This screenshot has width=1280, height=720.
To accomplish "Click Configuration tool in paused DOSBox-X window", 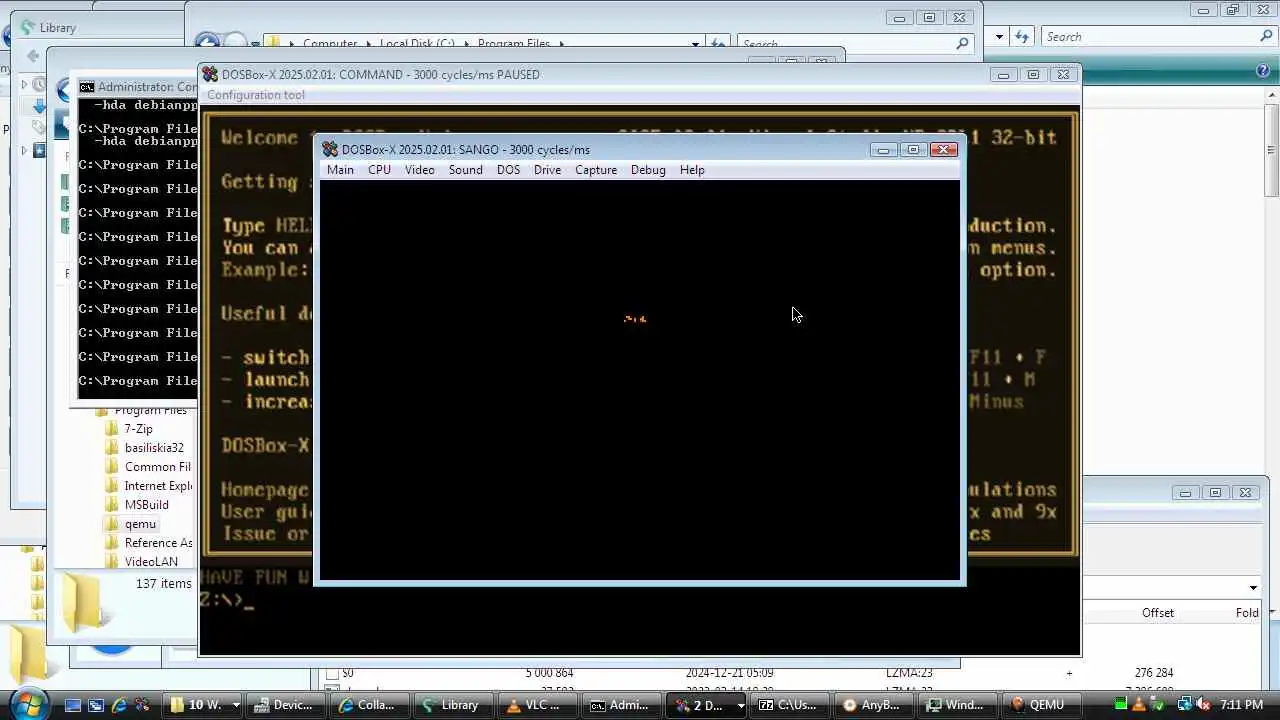I will [x=256, y=95].
